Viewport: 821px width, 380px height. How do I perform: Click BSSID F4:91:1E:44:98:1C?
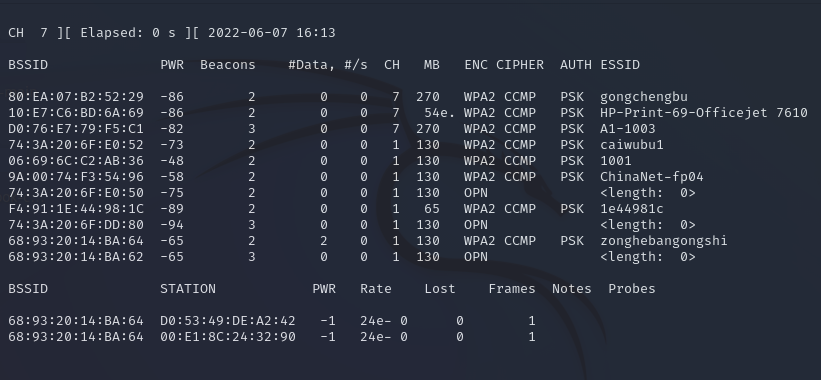tap(76, 209)
